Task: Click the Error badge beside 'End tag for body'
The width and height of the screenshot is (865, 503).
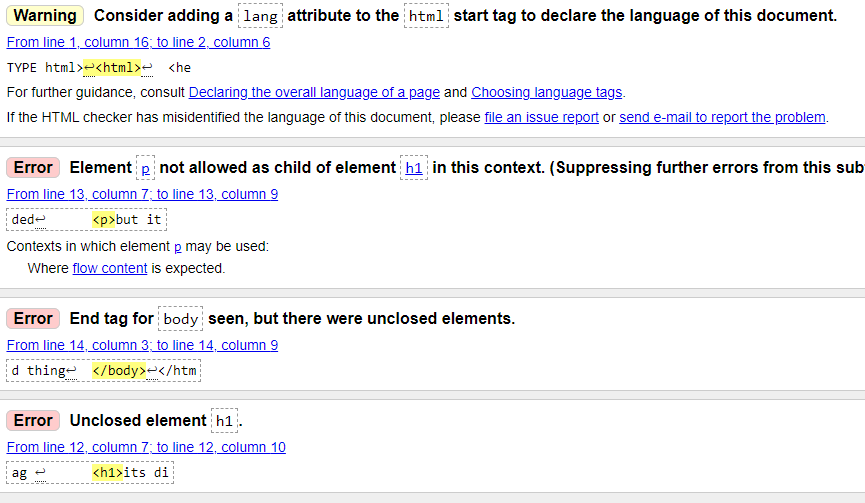Action: (33, 318)
